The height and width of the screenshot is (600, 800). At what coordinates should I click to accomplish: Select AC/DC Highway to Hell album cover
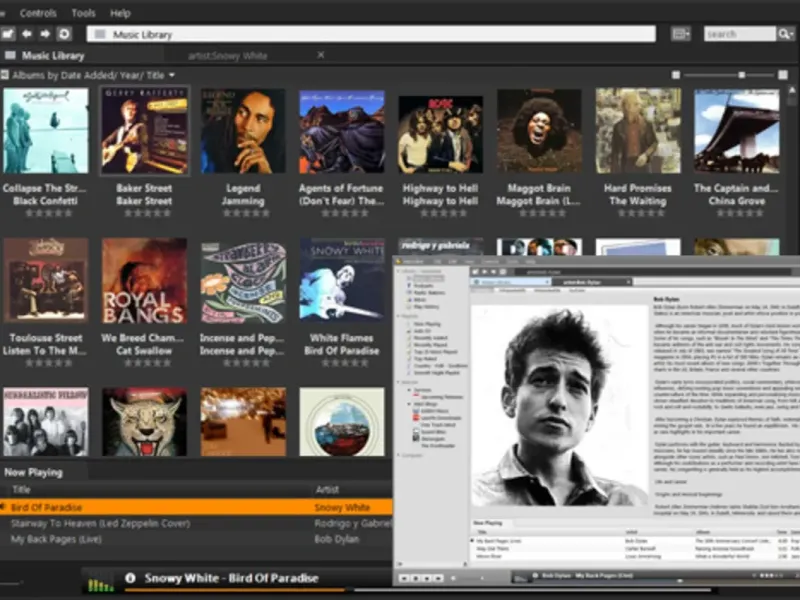440,134
